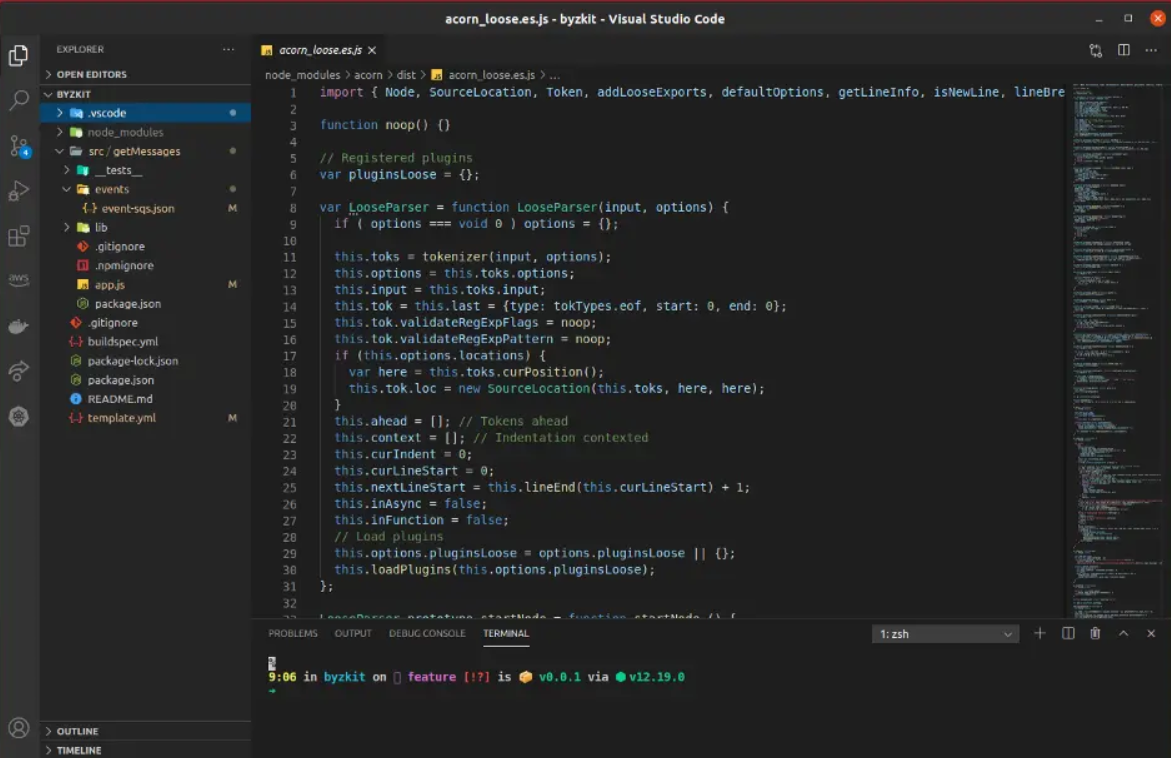The width and height of the screenshot is (1171, 758).
Task: Collapse the src / getMessages folder
Action: pyautogui.click(x=146, y=151)
